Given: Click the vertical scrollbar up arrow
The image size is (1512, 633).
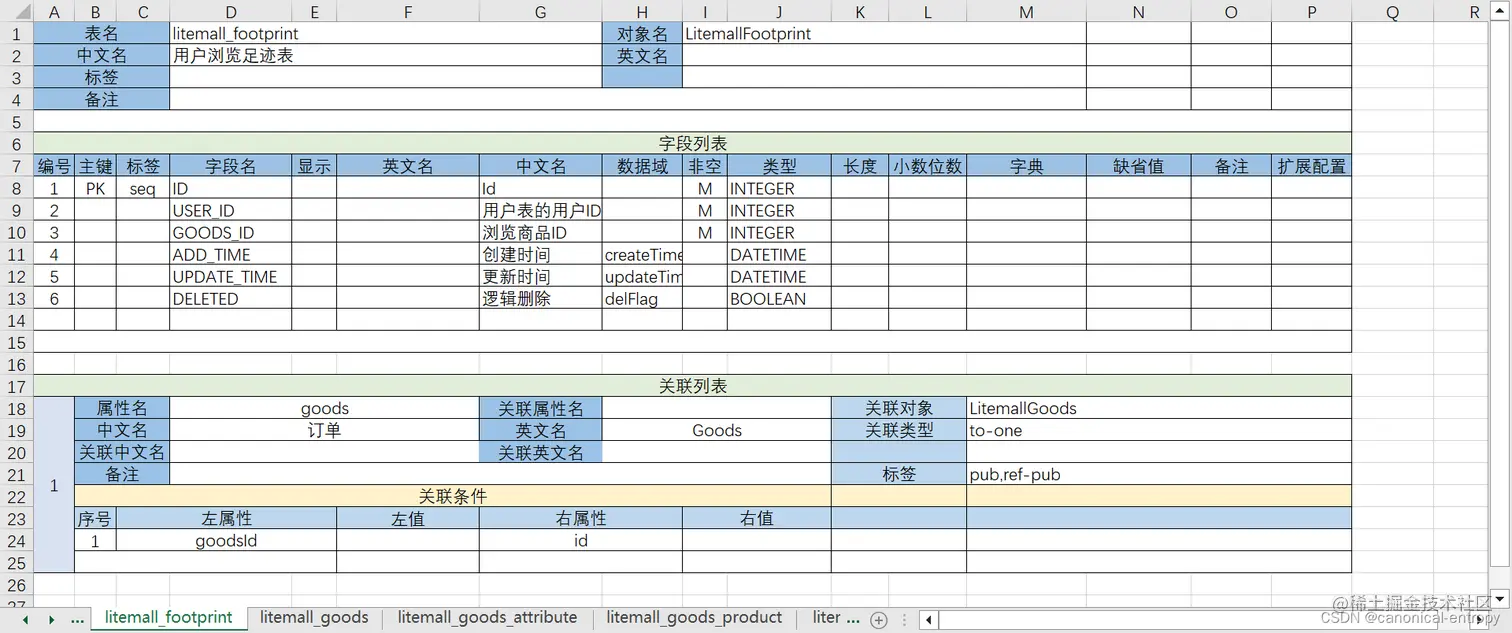Looking at the screenshot, I should click(x=1502, y=11).
